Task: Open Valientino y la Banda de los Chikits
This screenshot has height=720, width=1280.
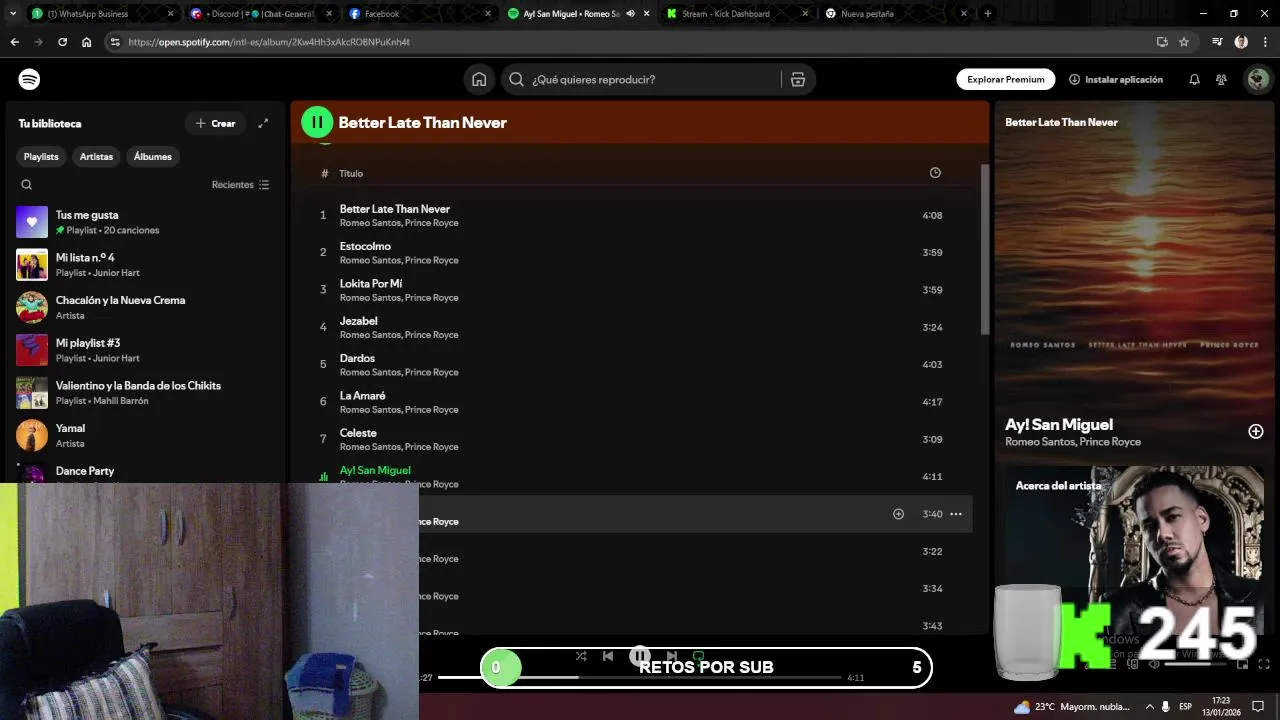Action: pos(145,393)
